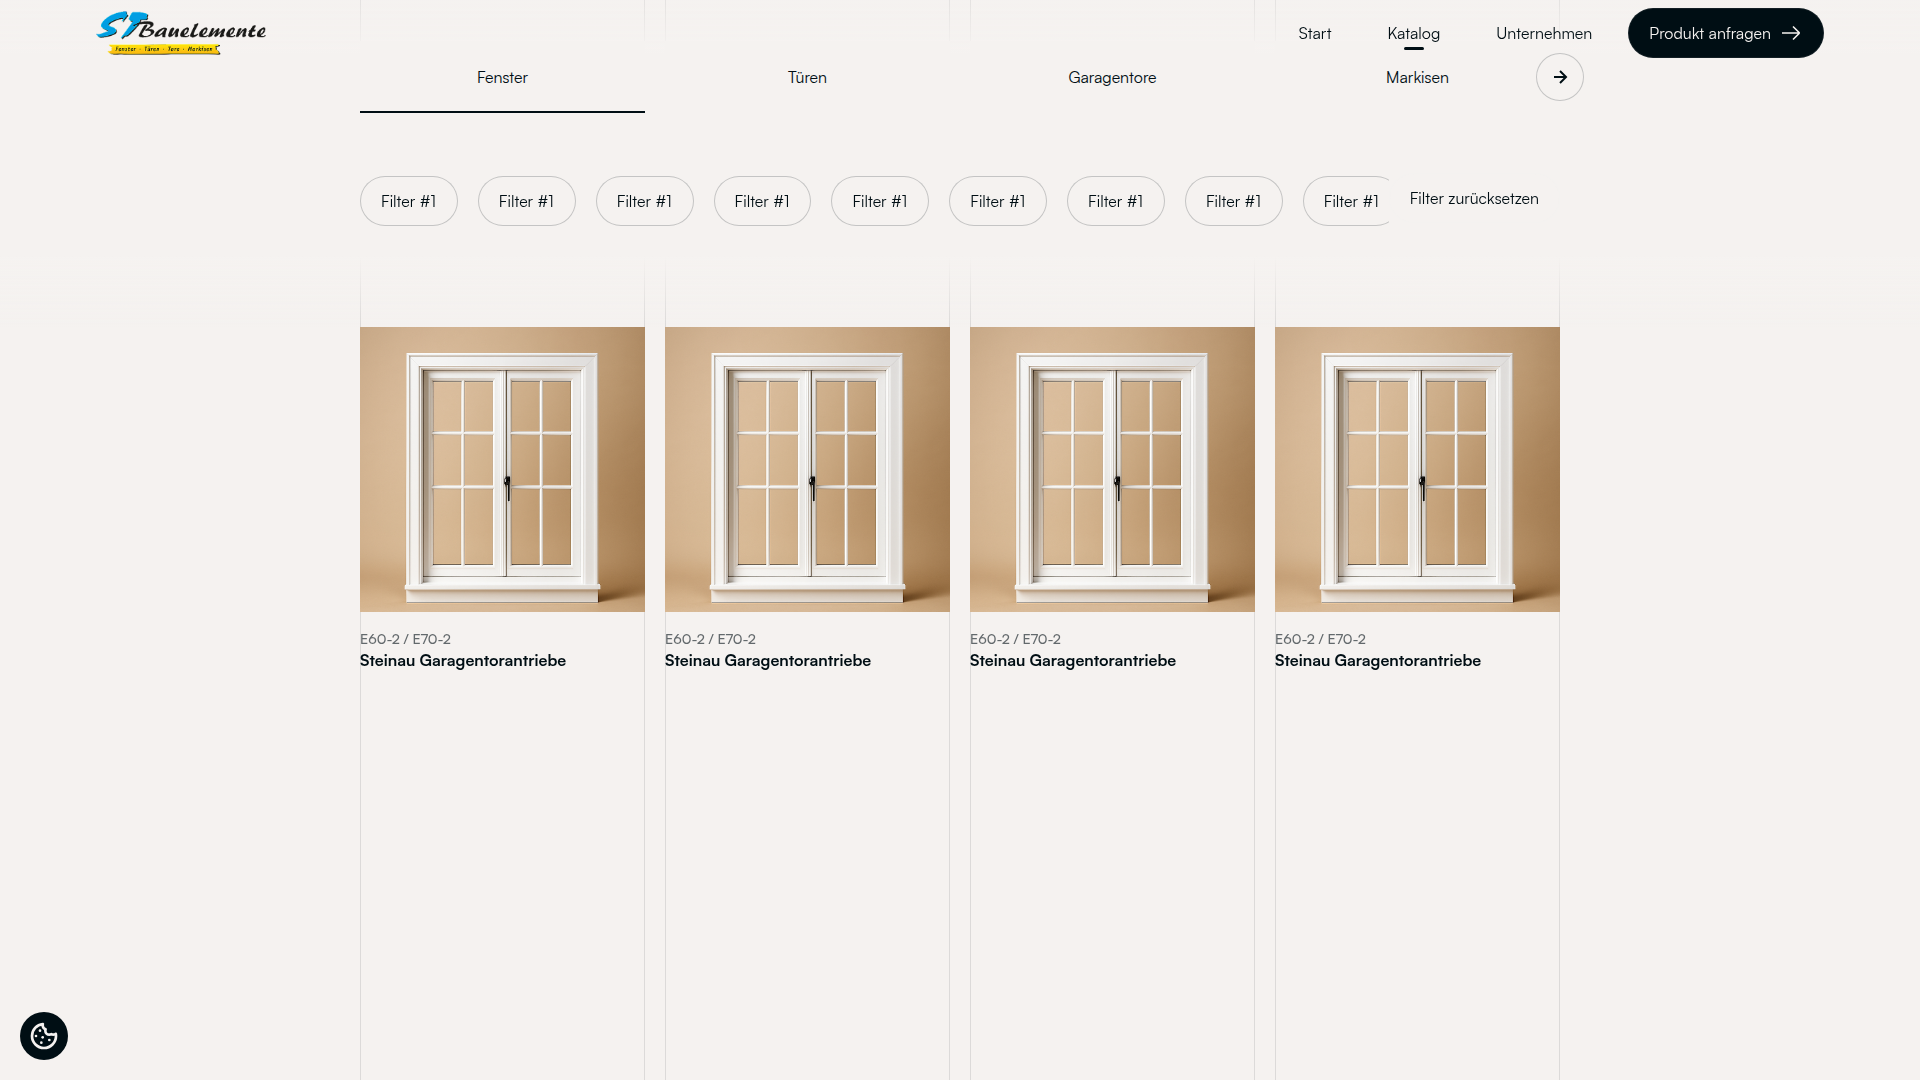Open the first Steinau Garagentorantriebe product
Image resolution: width=1920 pixels, height=1080 pixels.
pos(463,660)
